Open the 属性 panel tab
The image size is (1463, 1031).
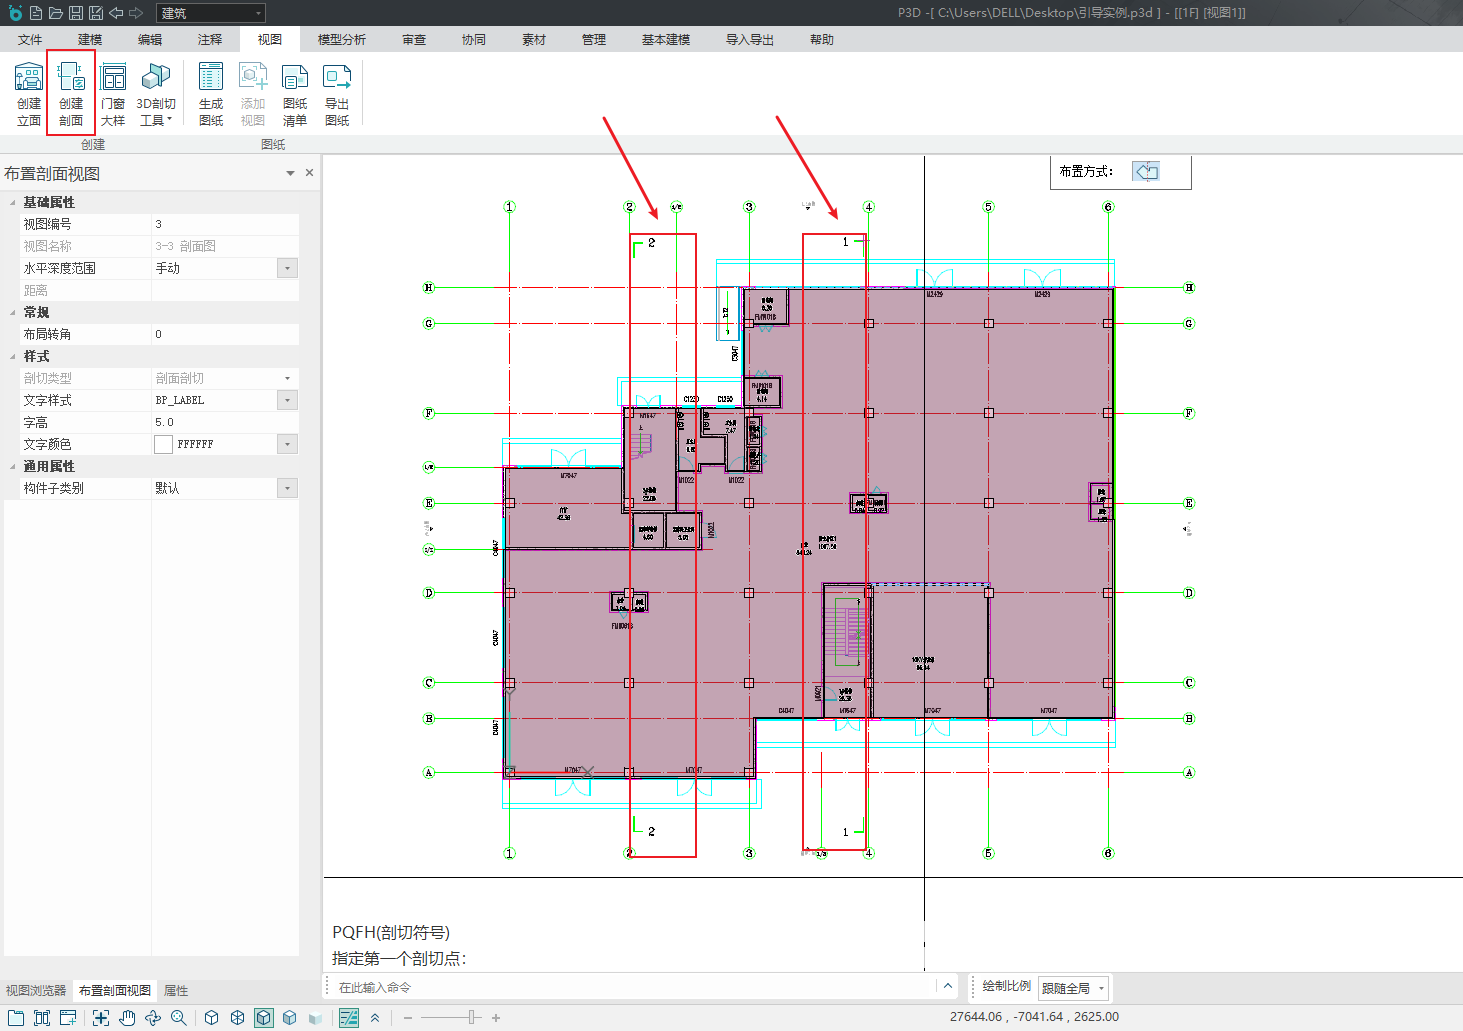[x=176, y=991]
